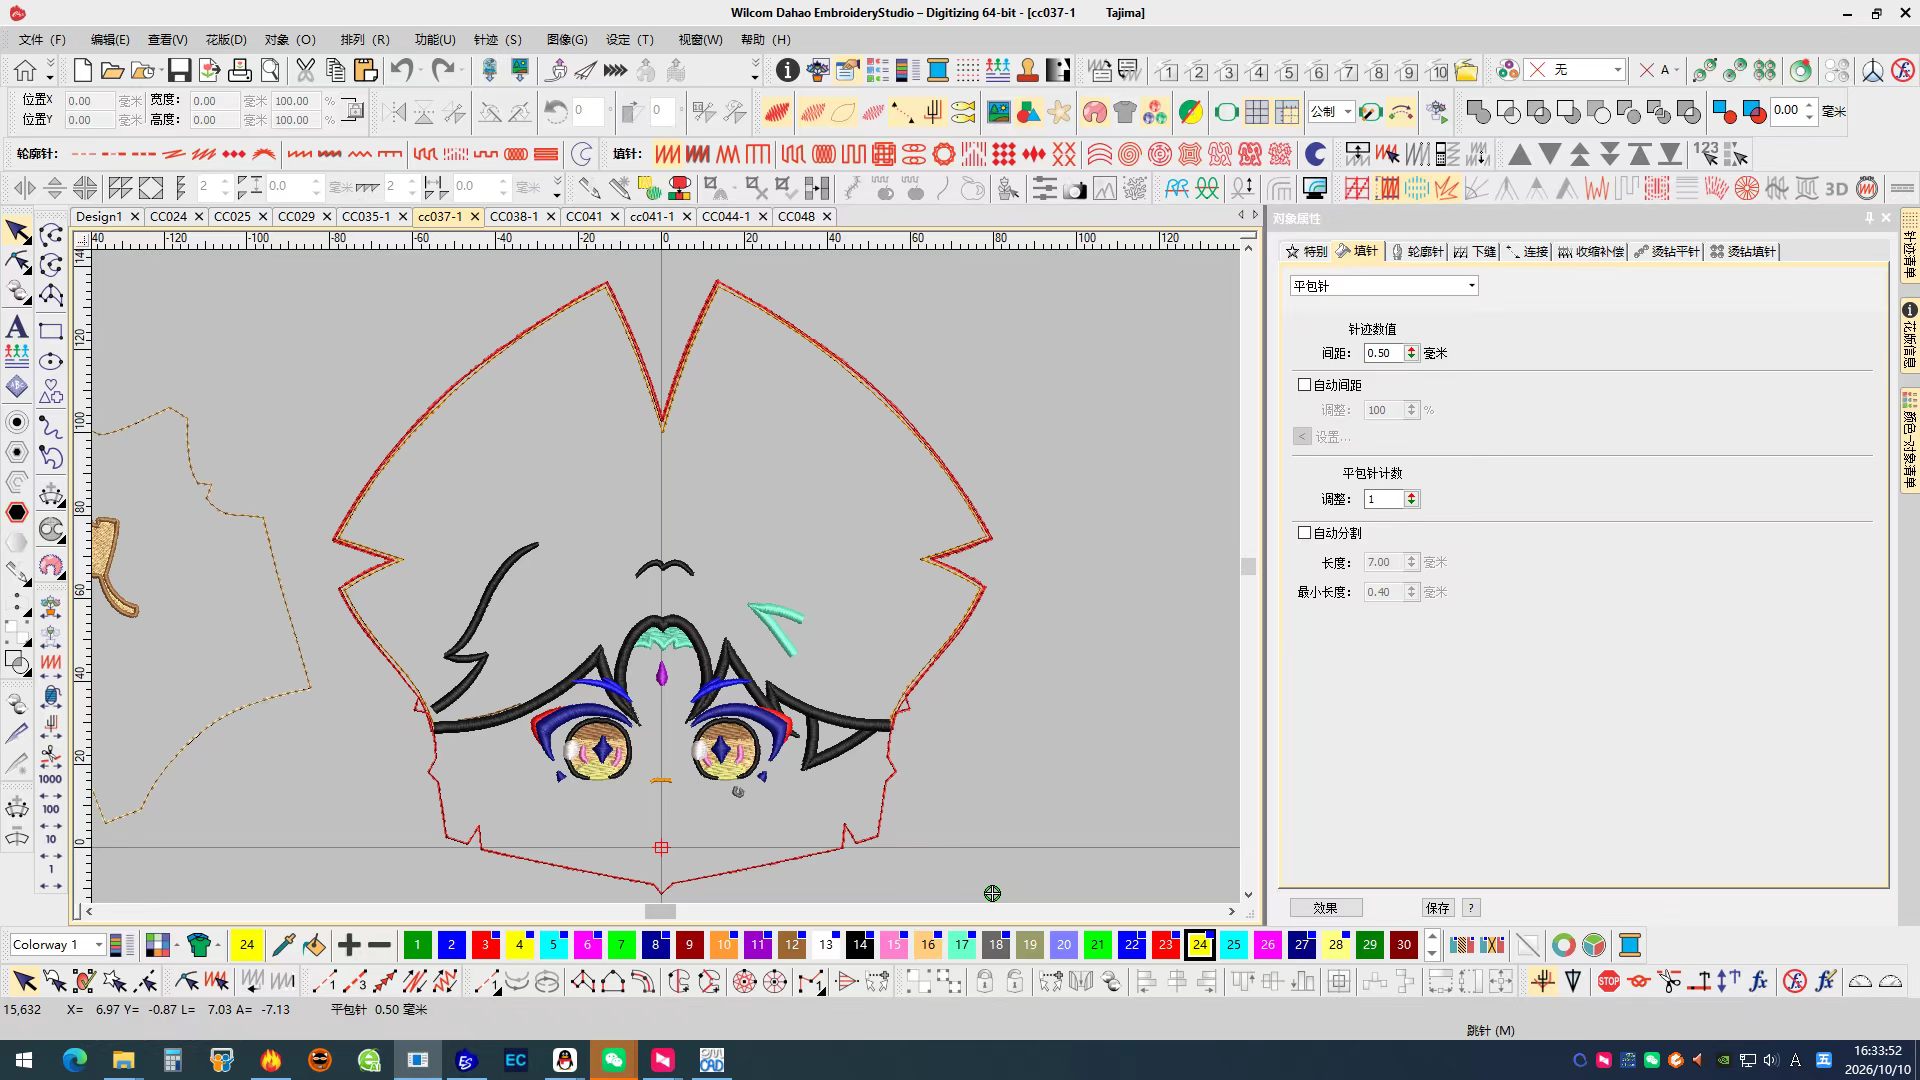Close the cc037-1 tab
Screen dimensions: 1920x1080
pos(475,216)
